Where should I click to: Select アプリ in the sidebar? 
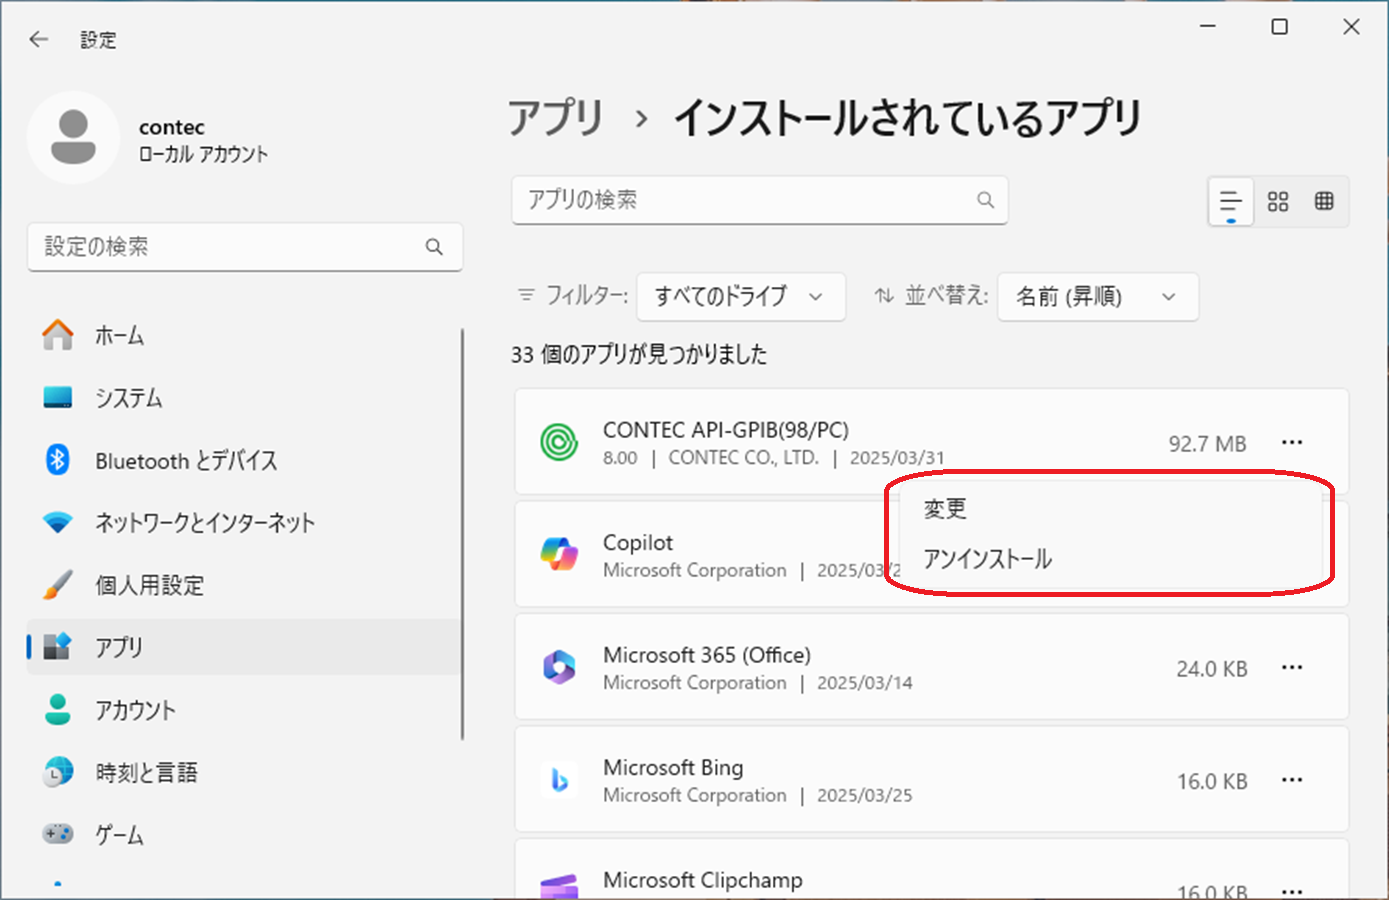coord(244,647)
